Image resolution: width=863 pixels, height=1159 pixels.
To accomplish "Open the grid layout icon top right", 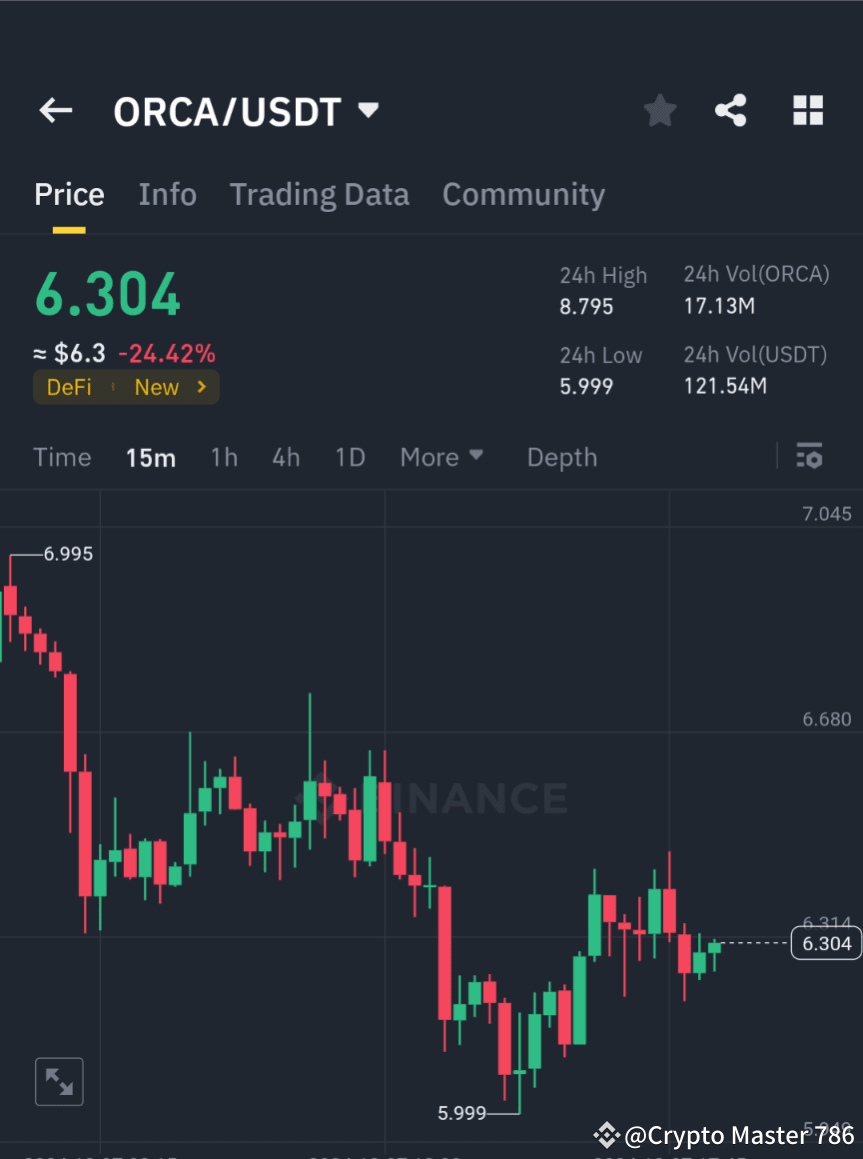I will [807, 111].
